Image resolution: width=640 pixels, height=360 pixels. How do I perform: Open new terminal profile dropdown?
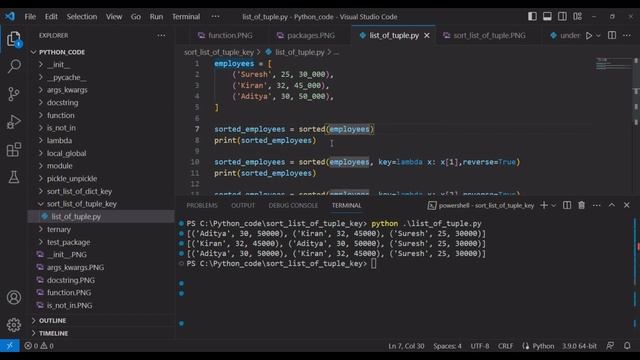pos(553,205)
